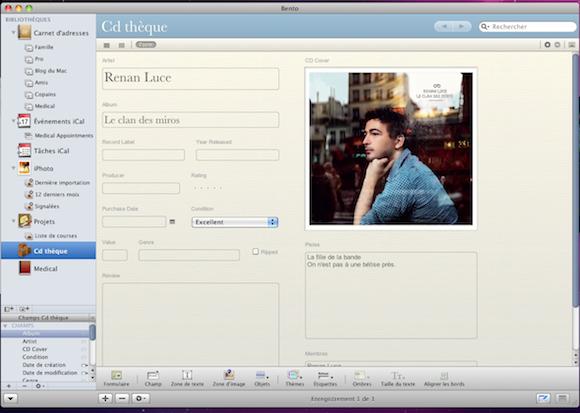Click the Champ tool icon
580x413 pixels.
(x=153, y=375)
